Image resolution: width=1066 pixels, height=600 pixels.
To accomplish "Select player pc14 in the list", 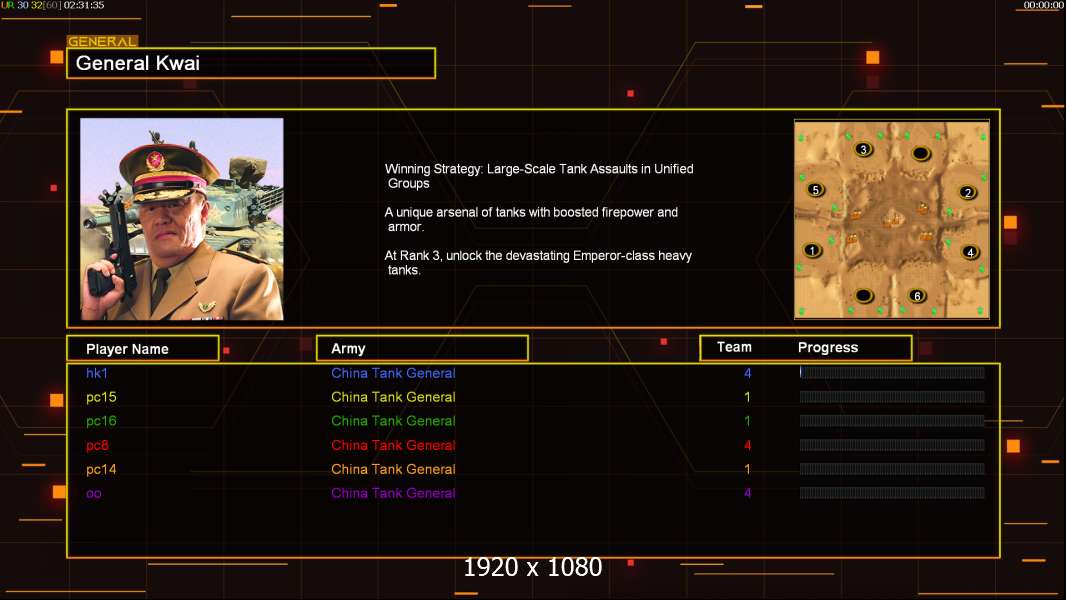I will click(101, 469).
